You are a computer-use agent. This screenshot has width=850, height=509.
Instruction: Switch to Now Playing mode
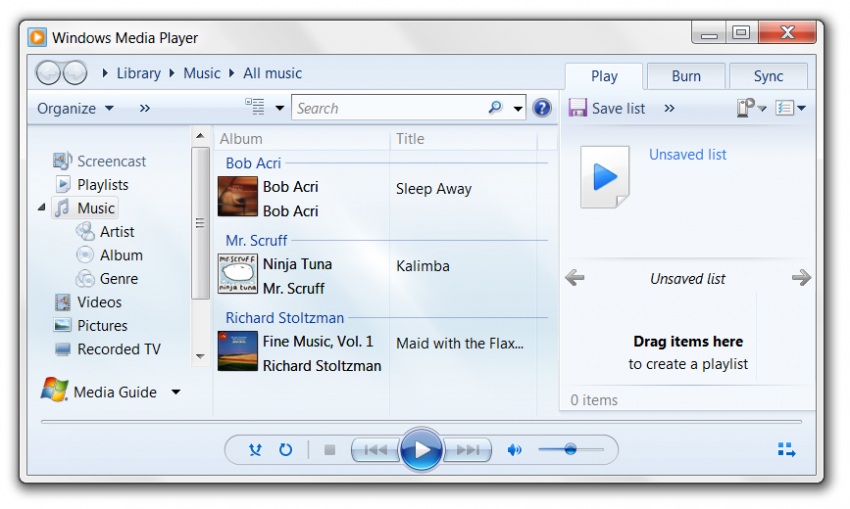(787, 449)
